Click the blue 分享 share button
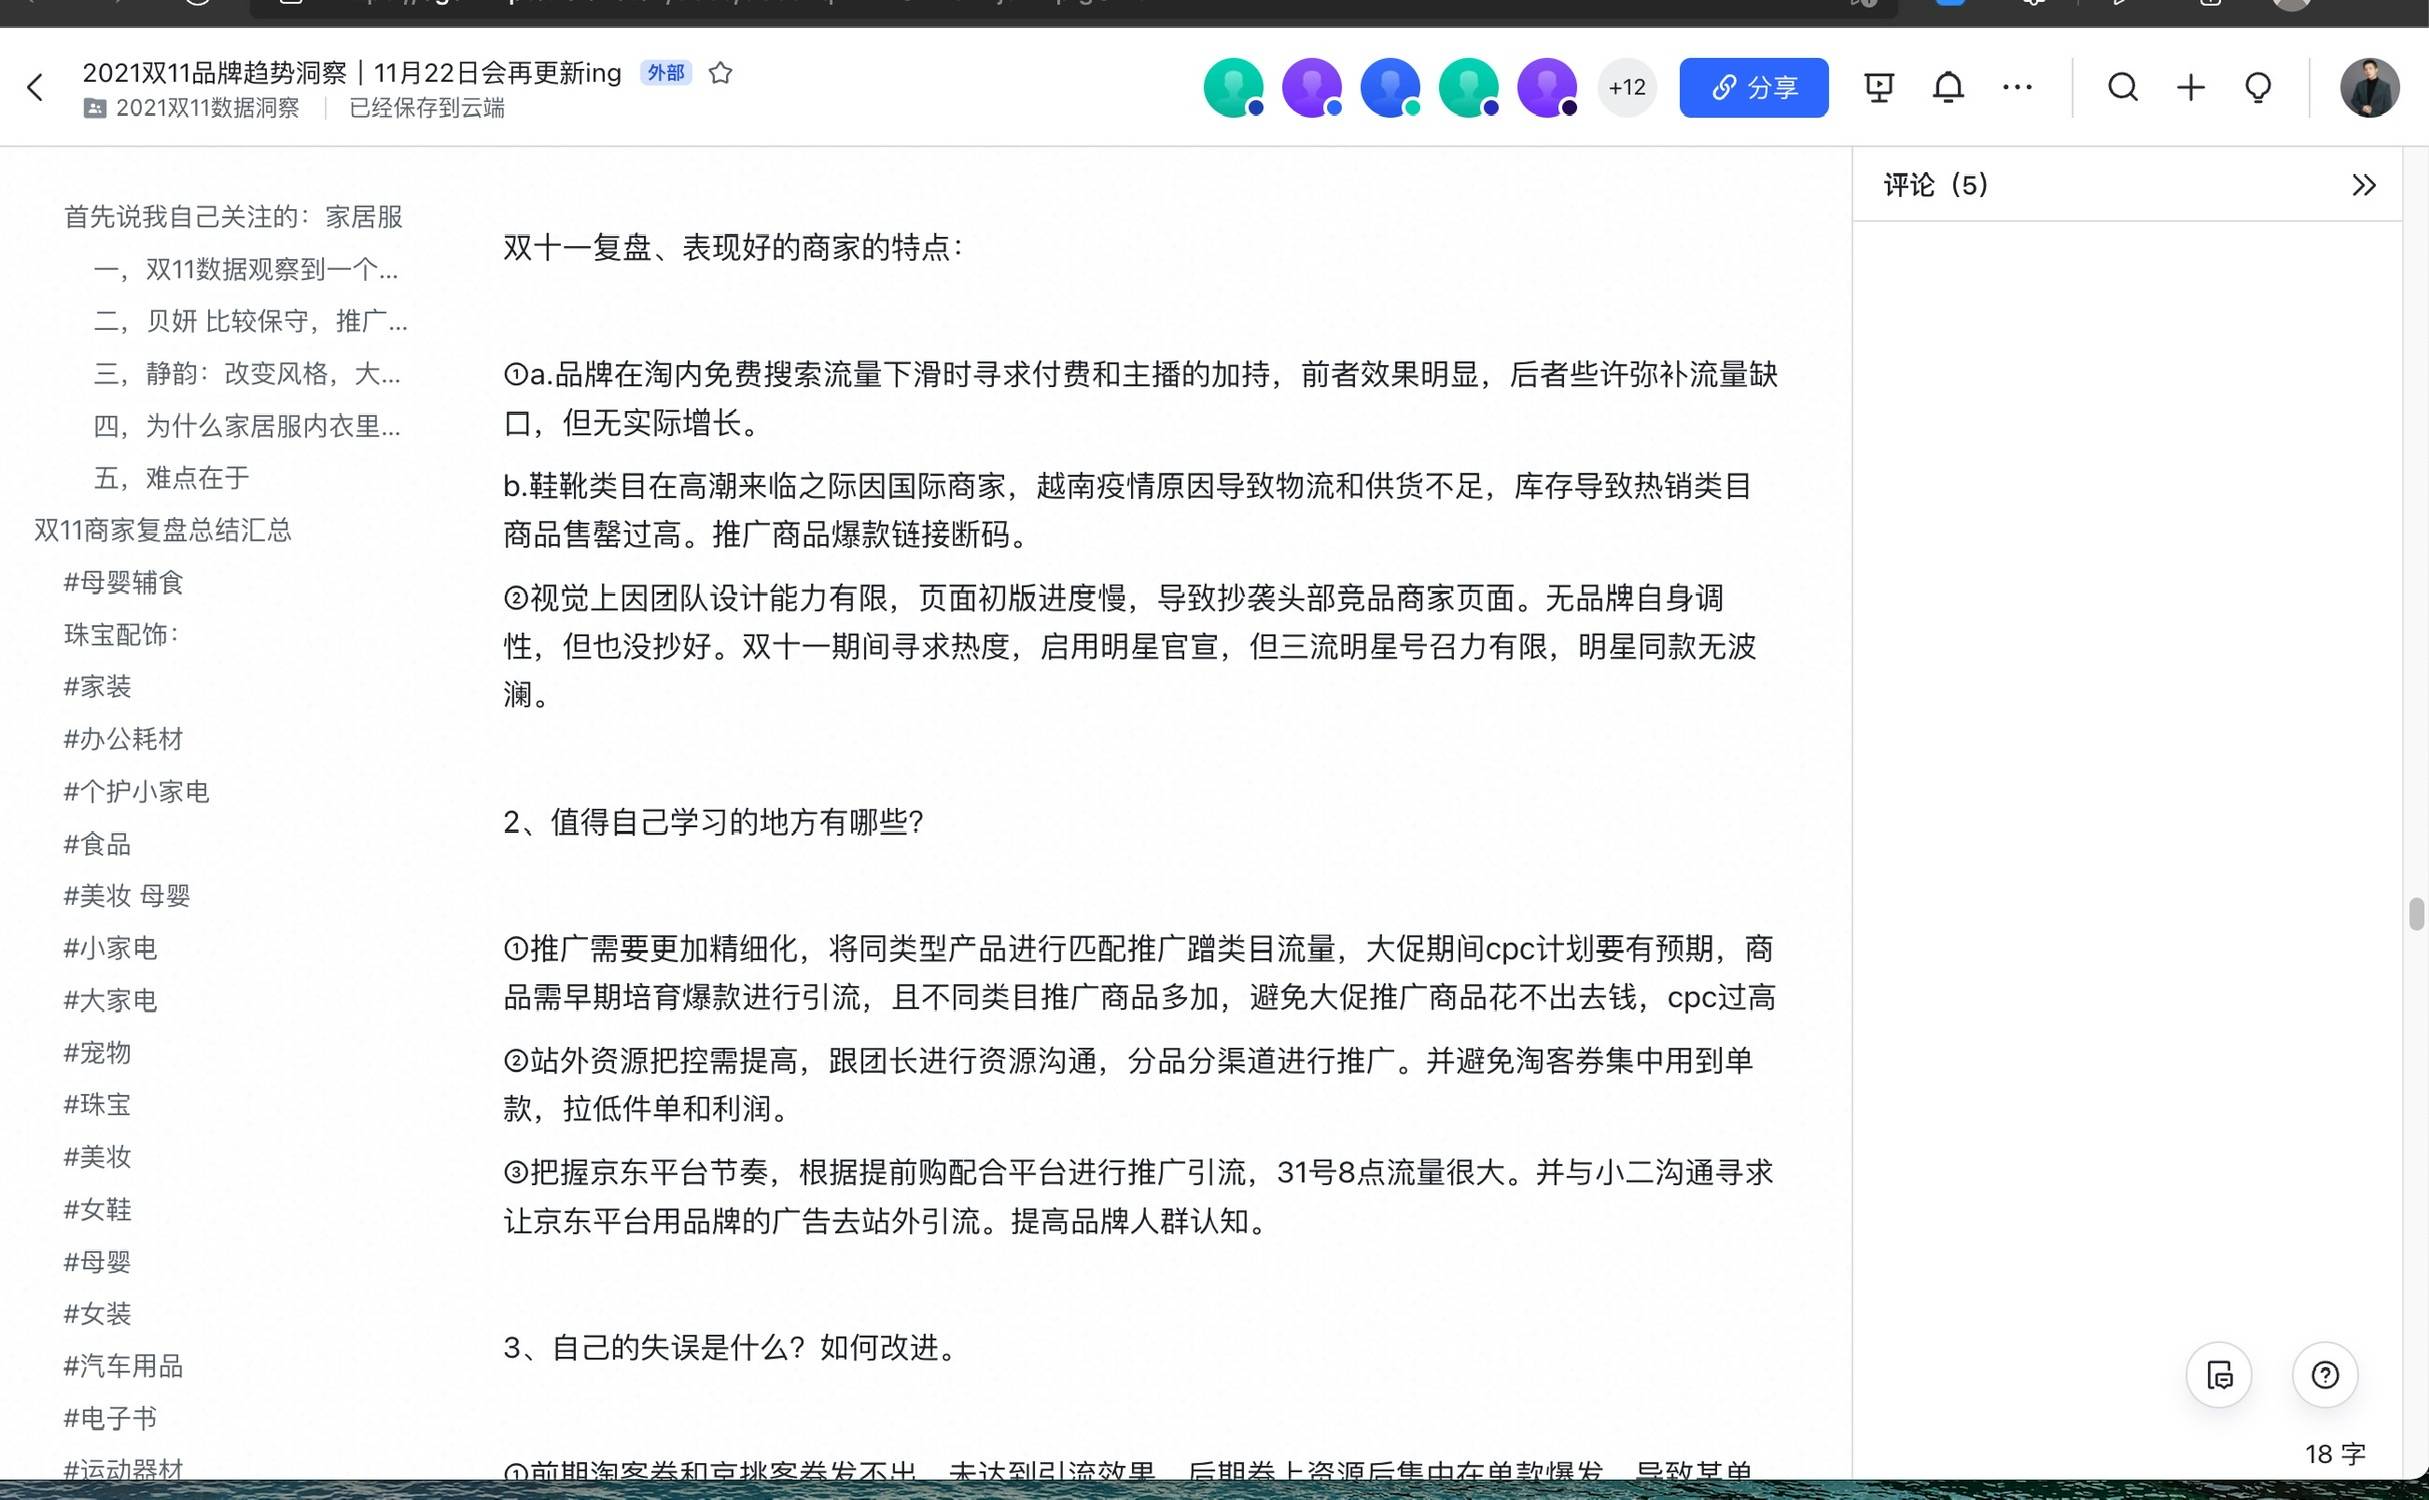The image size is (2429, 1500). point(1753,88)
